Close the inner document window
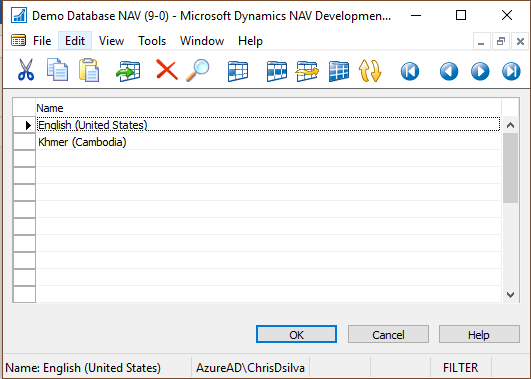531x379 pixels. (x=520, y=42)
